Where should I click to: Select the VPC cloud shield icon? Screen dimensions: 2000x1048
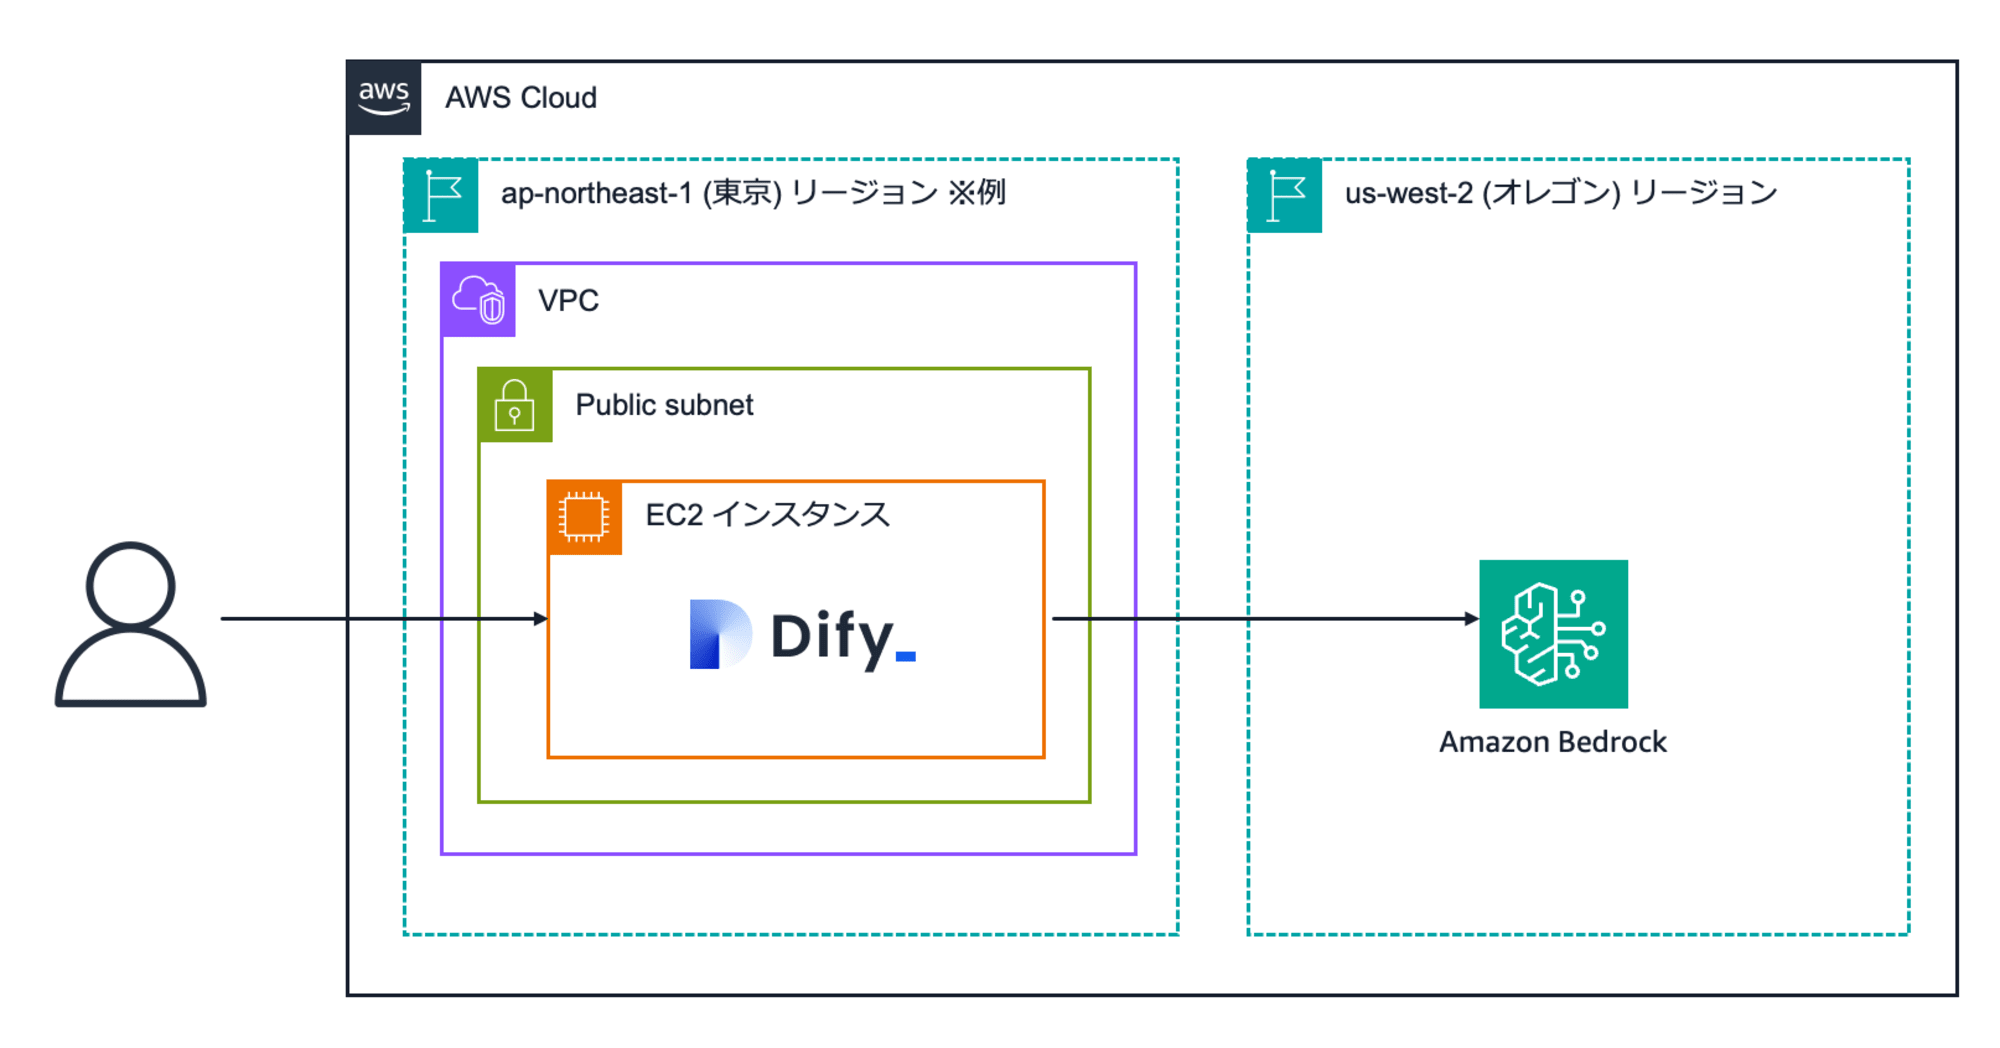(478, 300)
